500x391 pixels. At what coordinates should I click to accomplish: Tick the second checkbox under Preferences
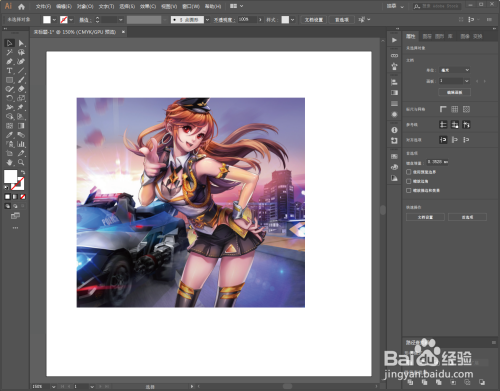[x=408, y=181]
